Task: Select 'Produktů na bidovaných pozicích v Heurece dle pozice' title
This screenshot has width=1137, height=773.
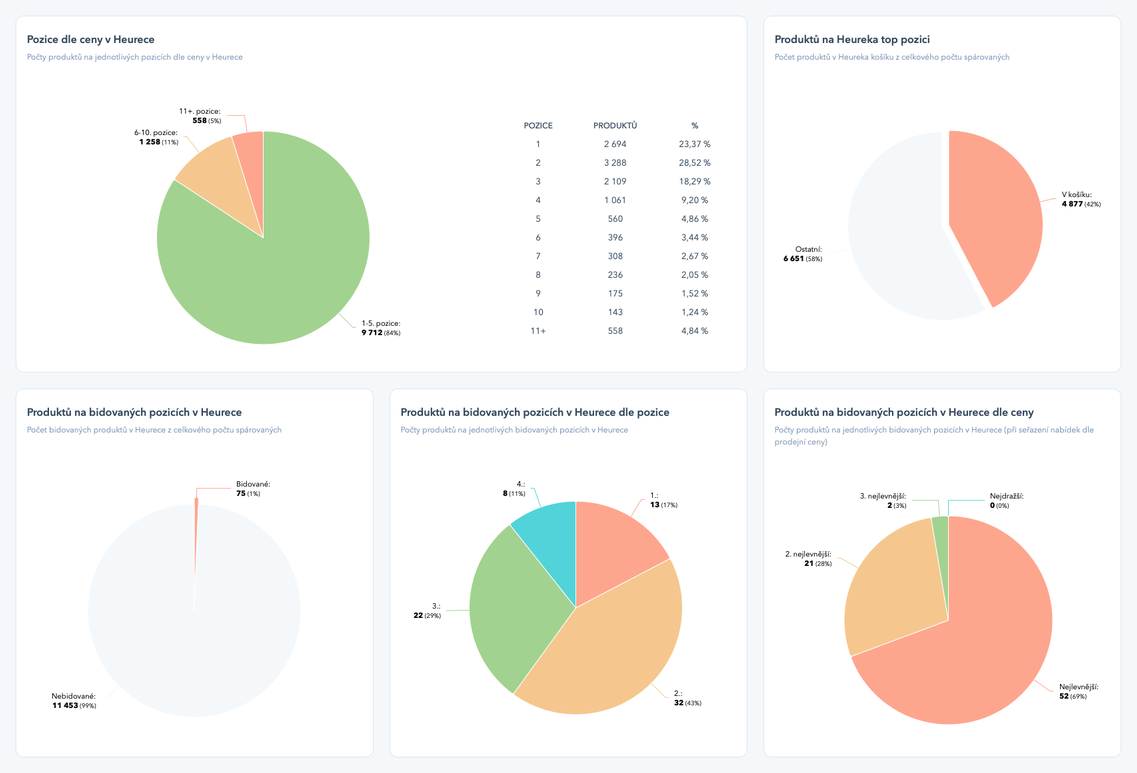Action: pos(535,412)
